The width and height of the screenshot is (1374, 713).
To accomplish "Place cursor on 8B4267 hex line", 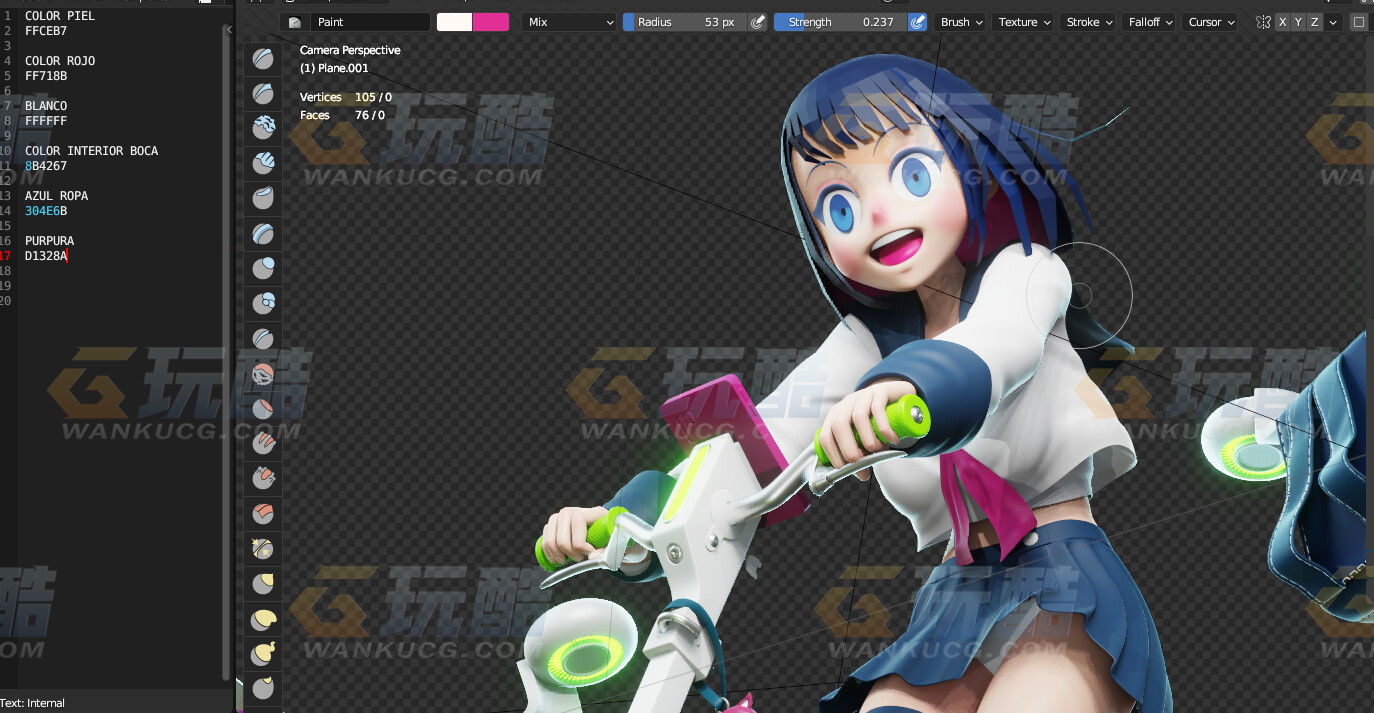I will pyautogui.click(x=46, y=166).
